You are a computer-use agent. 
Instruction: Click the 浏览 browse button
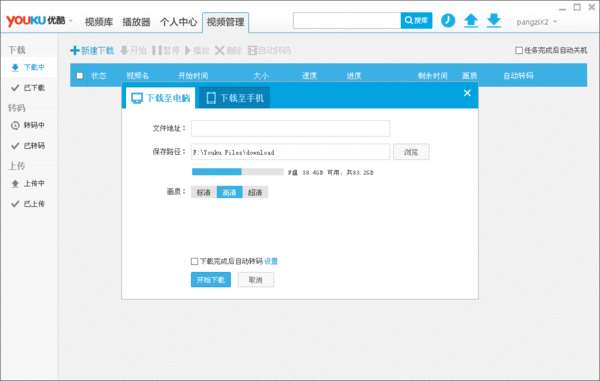click(411, 152)
